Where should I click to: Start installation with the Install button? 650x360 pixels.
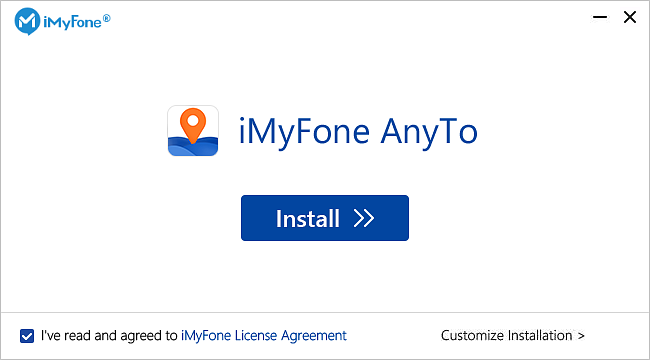pyautogui.click(x=325, y=218)
